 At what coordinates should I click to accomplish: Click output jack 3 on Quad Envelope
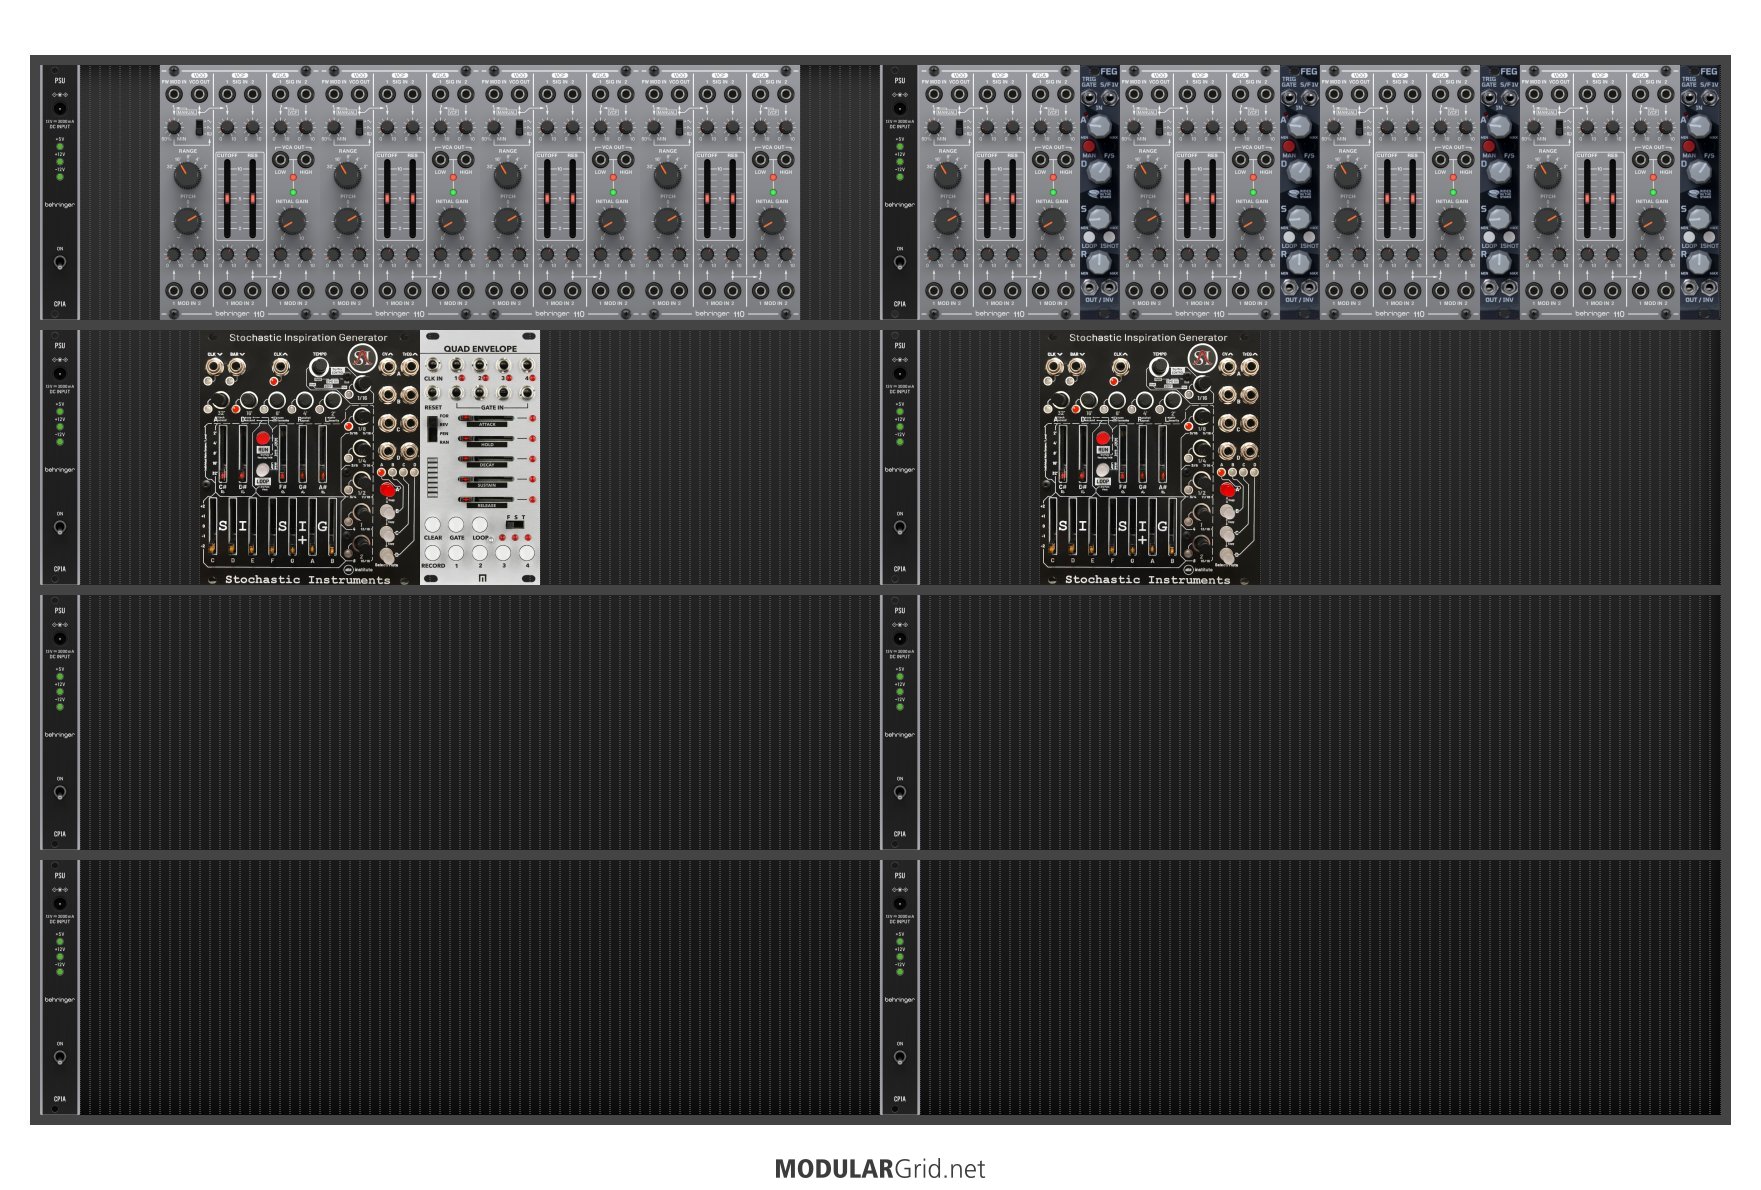(x=503, y=366)
